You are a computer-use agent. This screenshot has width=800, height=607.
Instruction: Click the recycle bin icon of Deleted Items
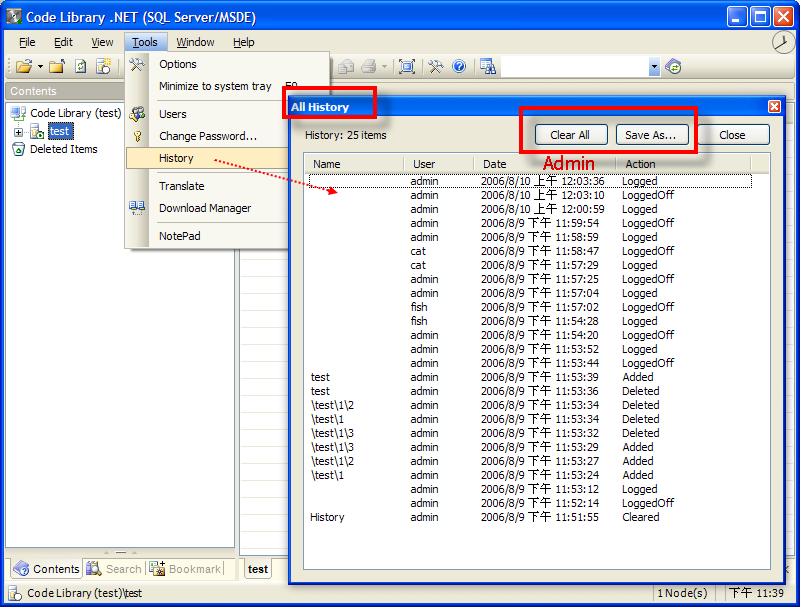pyautogui.click(x=18, y=149)
